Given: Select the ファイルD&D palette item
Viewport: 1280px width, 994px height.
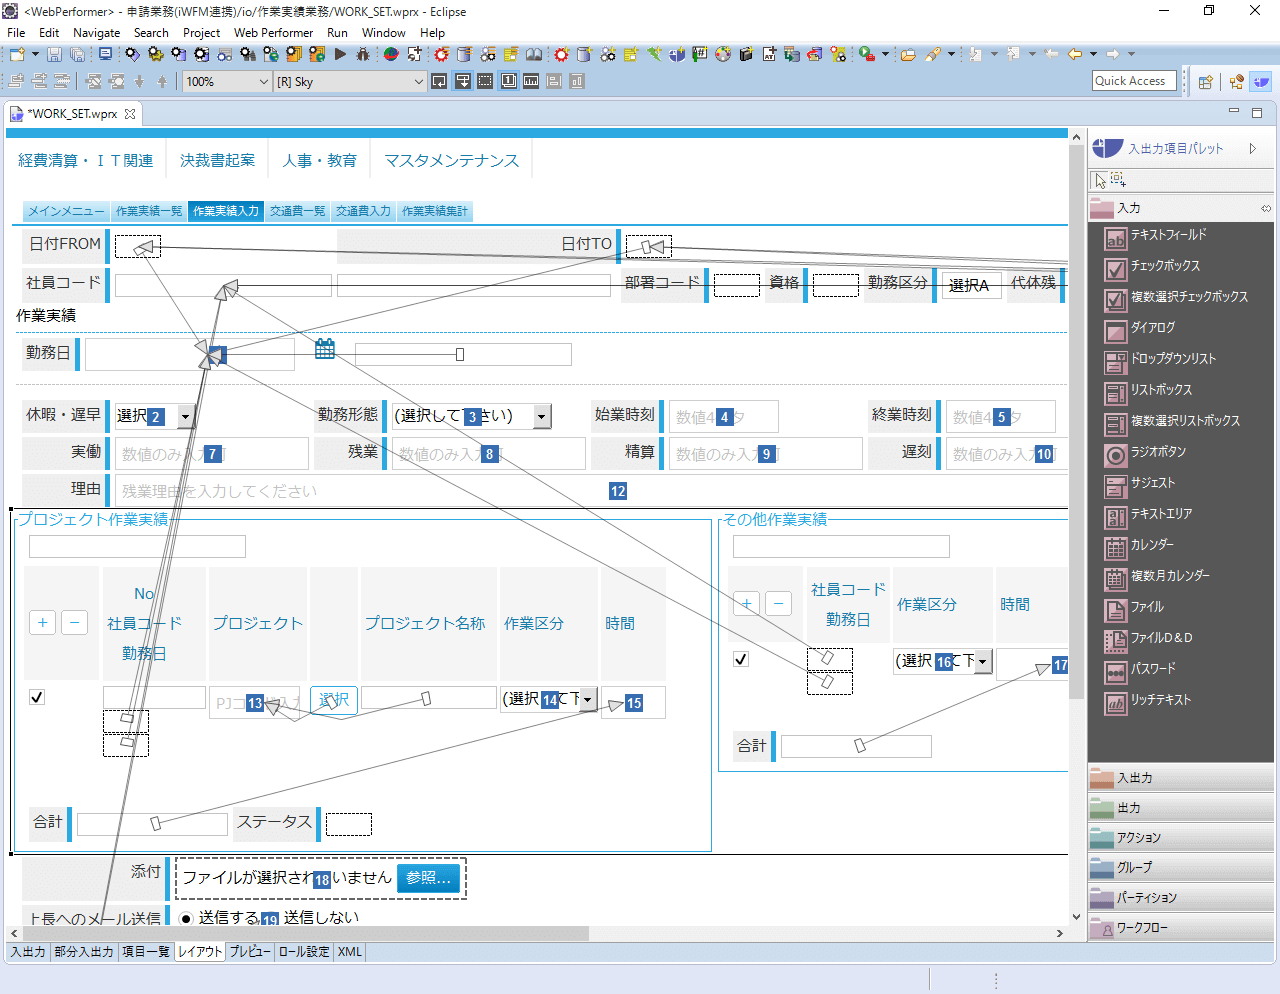Looking at the screenshot, I should coord(1180,638).
